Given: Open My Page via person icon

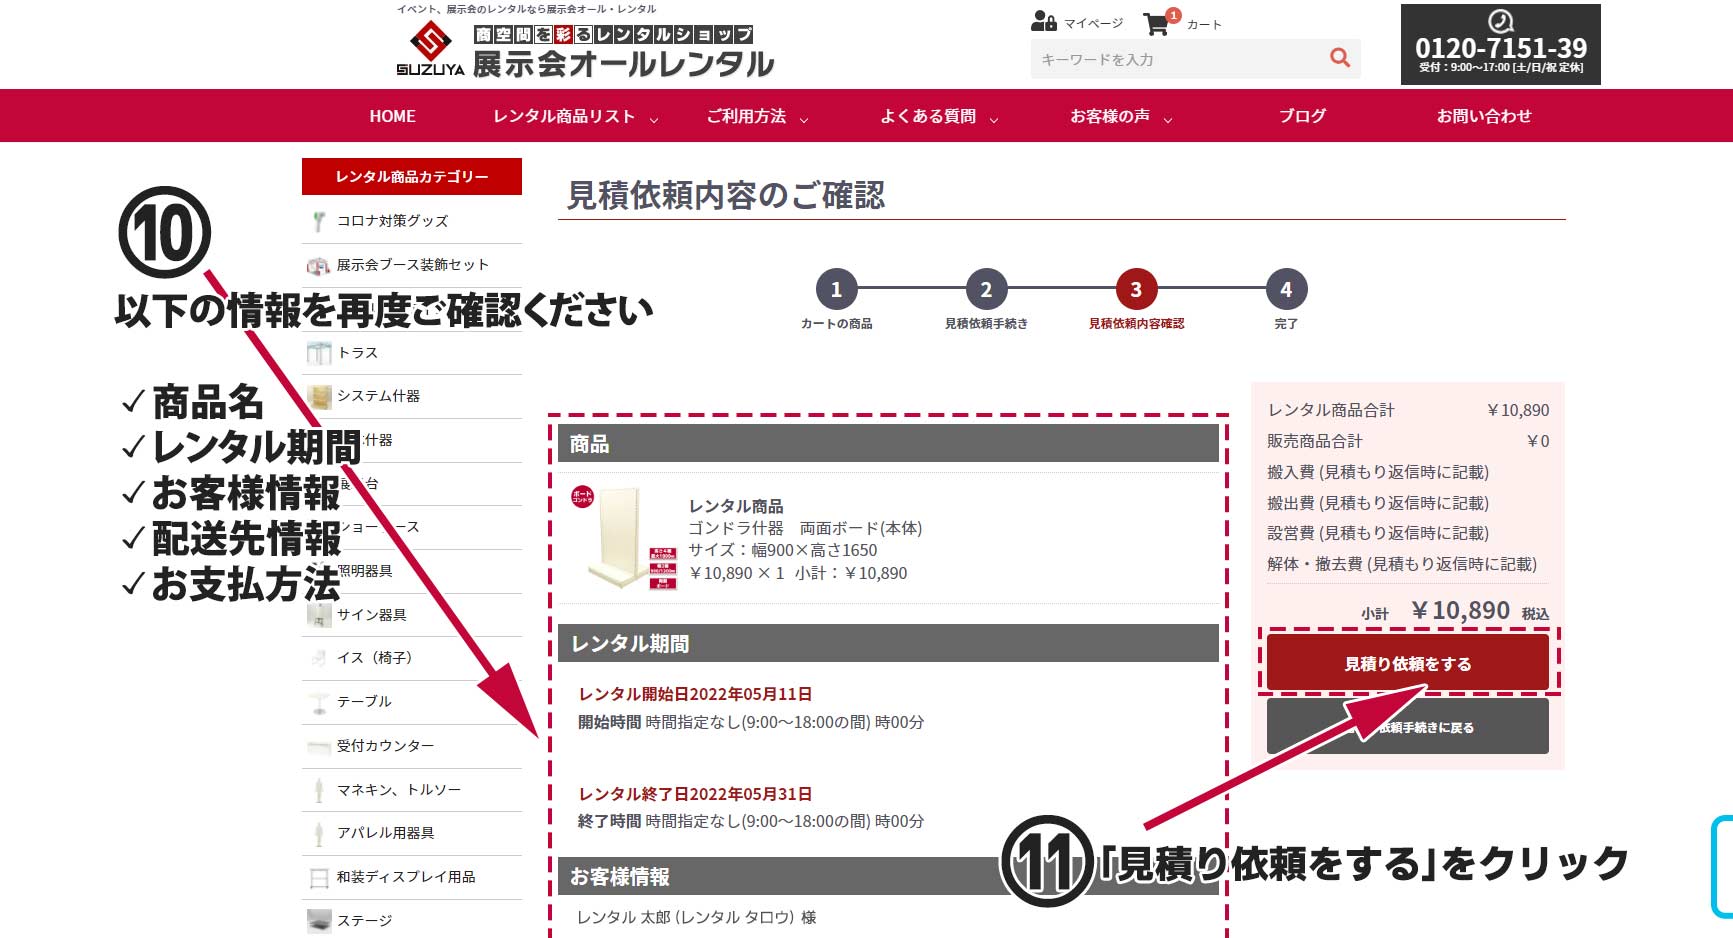Looking at the screenshot, I should pos(1044,21).
